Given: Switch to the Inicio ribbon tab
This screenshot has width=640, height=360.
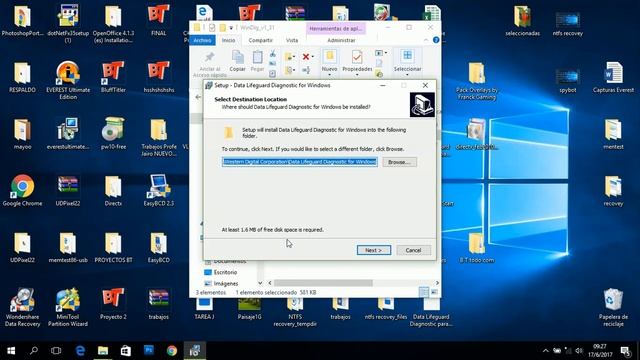Looking at the screenshot, I should 229,40.
